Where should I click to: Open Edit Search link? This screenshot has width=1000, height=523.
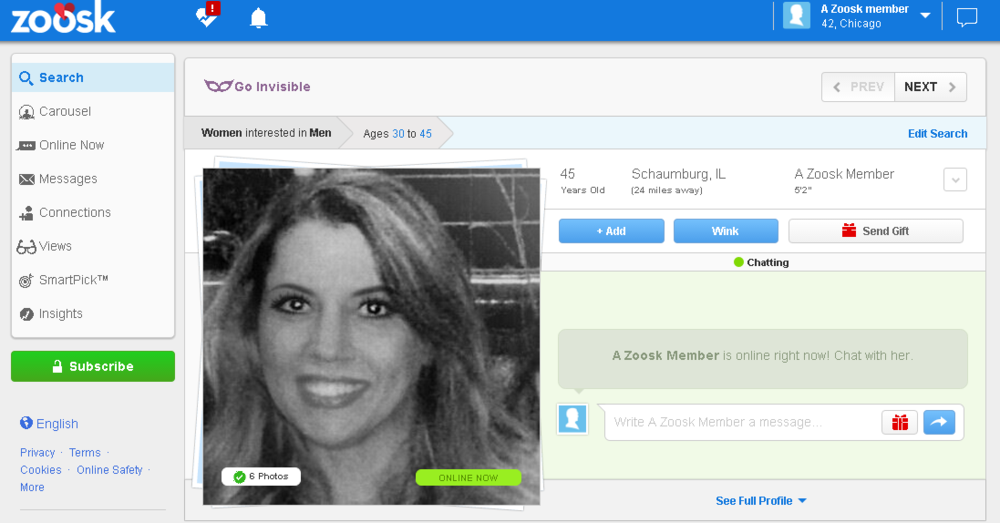coord(938,133)
